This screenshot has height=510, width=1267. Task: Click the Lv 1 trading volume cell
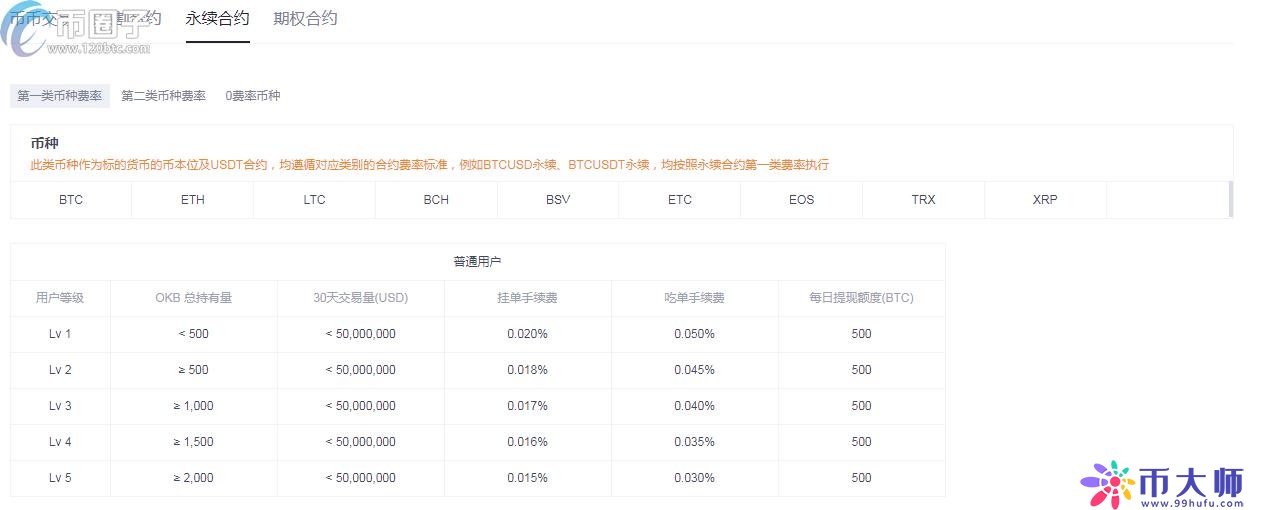[361, 334]
